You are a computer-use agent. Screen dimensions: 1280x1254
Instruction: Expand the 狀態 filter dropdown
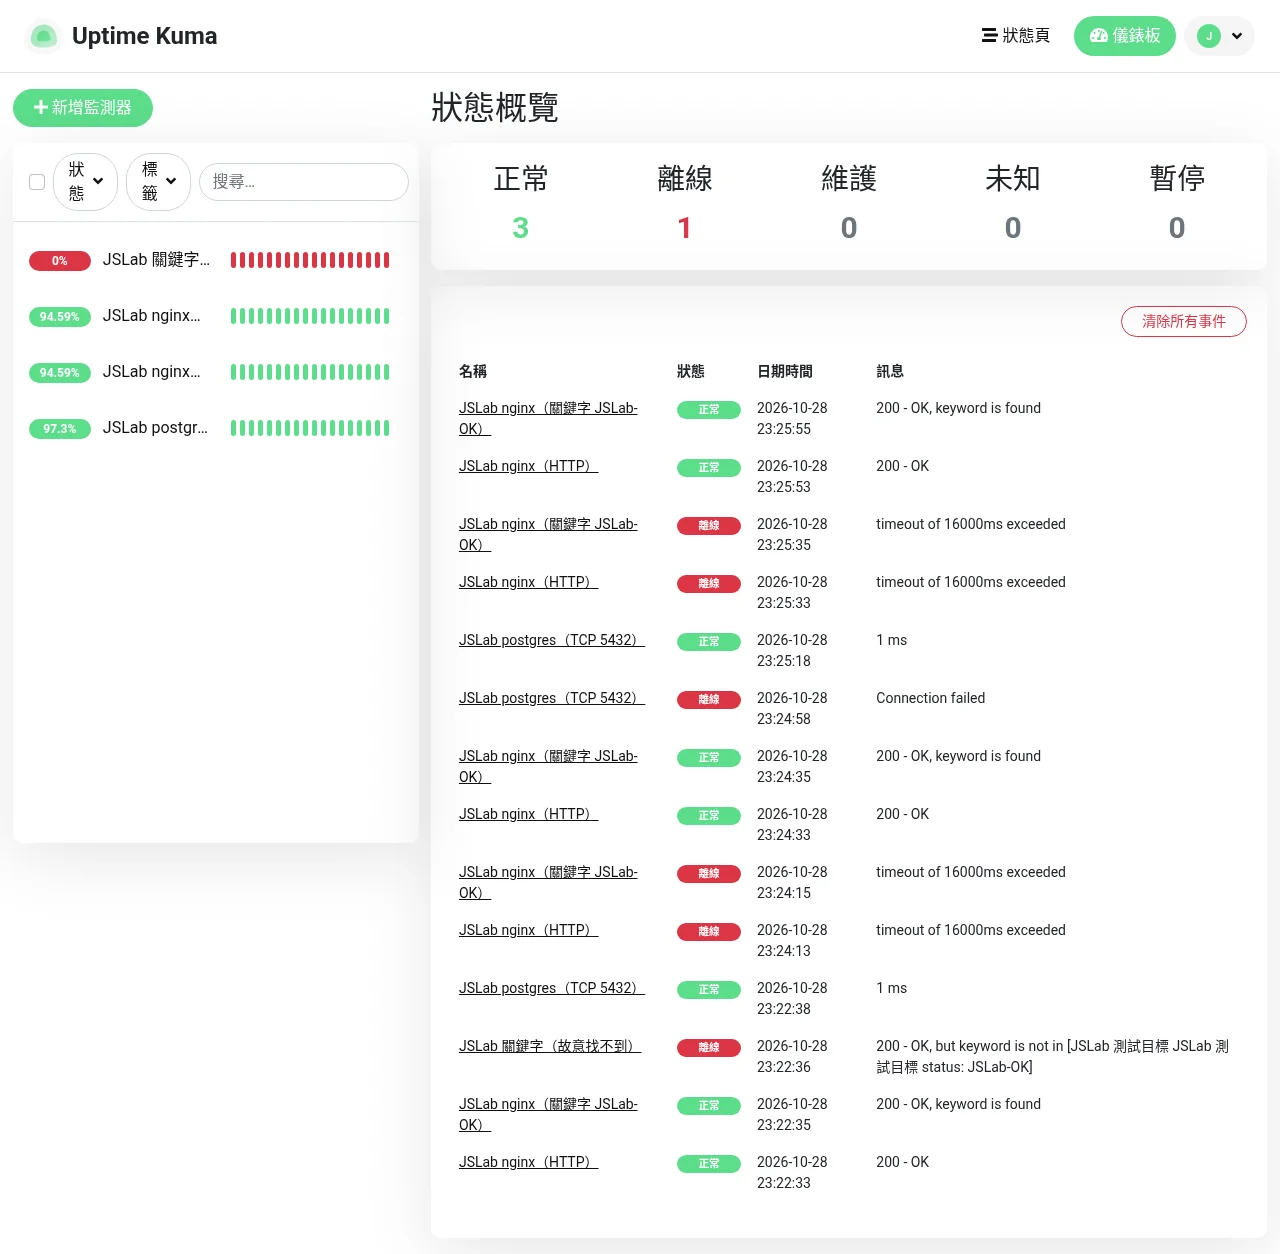[85, 182]
